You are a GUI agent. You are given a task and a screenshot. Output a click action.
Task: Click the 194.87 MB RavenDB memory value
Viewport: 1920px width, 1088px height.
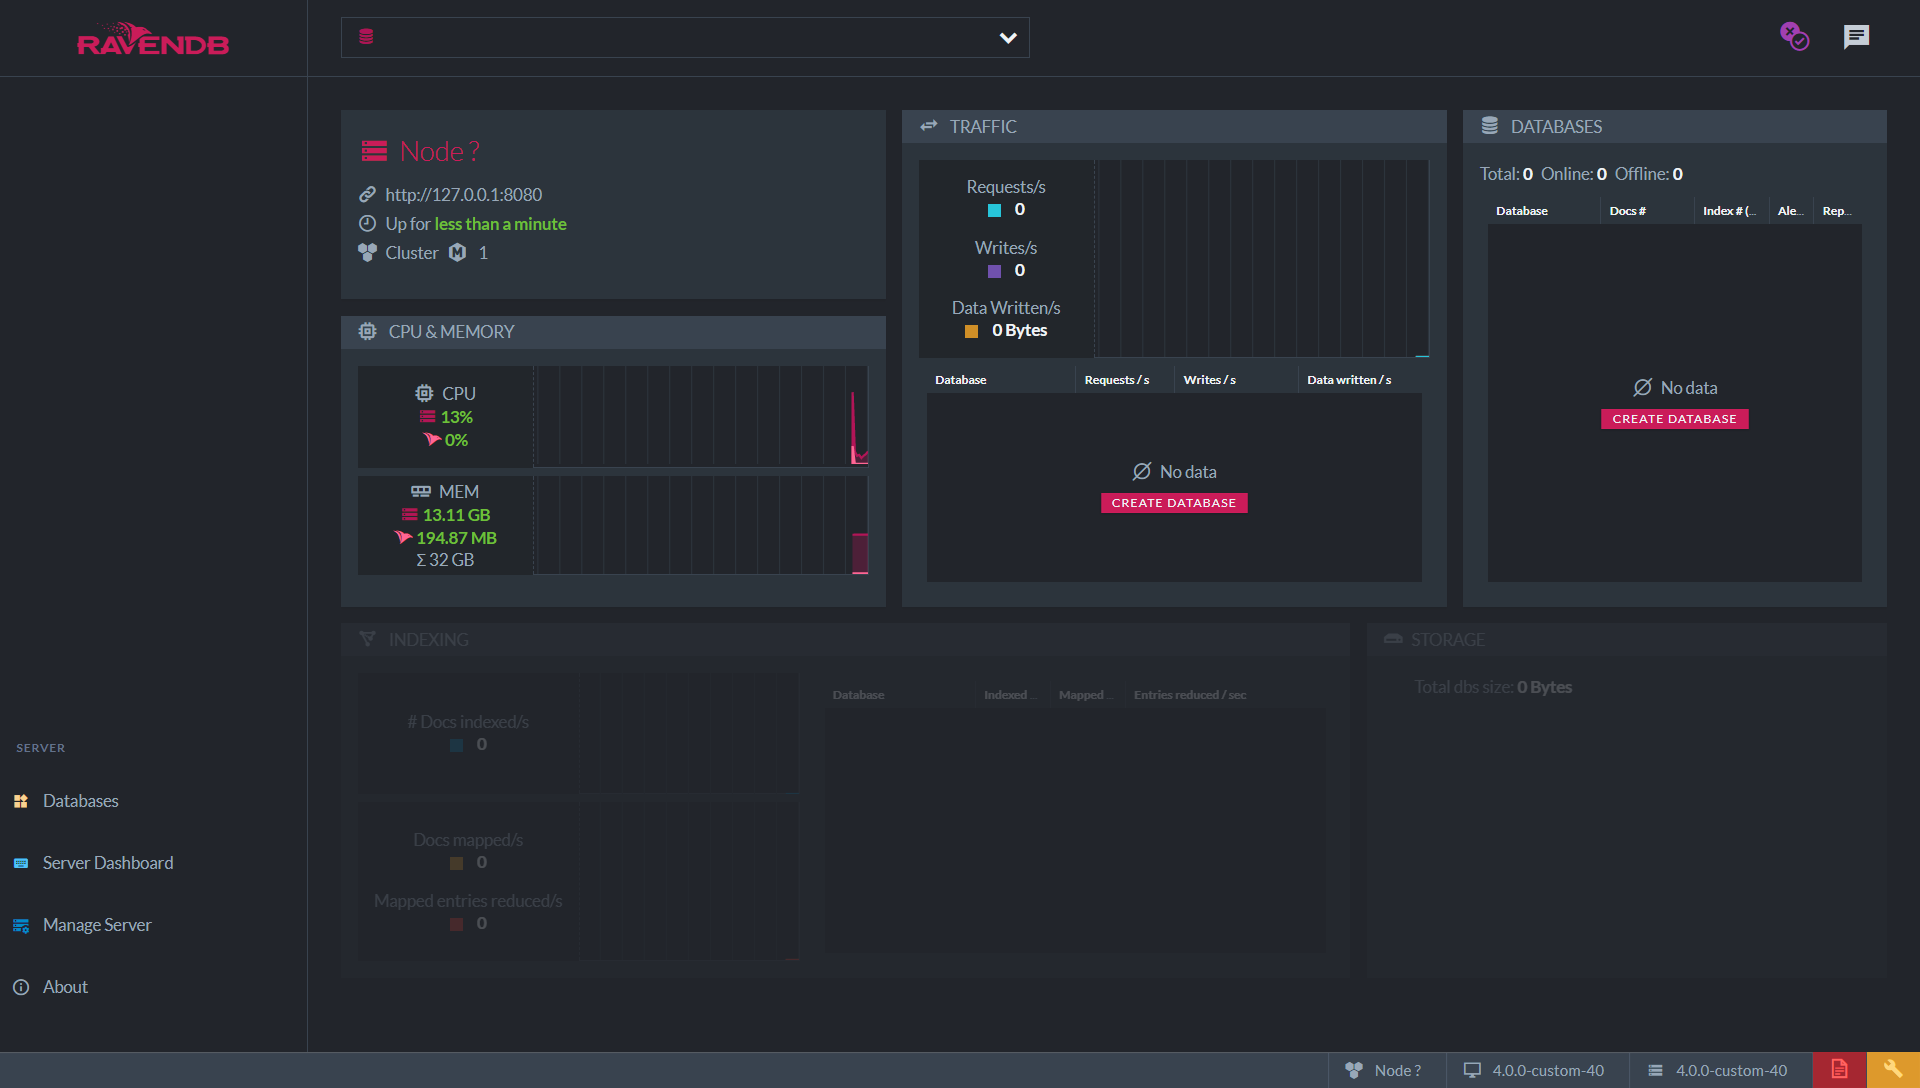(x=456, y=538)
